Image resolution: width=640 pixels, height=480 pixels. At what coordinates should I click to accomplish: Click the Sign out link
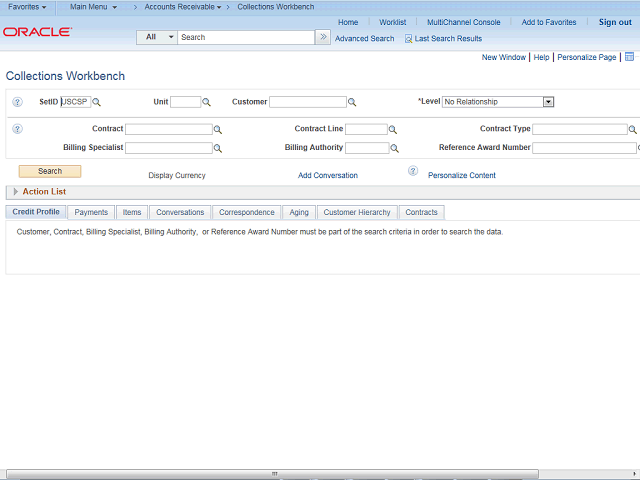coord(615,22)
